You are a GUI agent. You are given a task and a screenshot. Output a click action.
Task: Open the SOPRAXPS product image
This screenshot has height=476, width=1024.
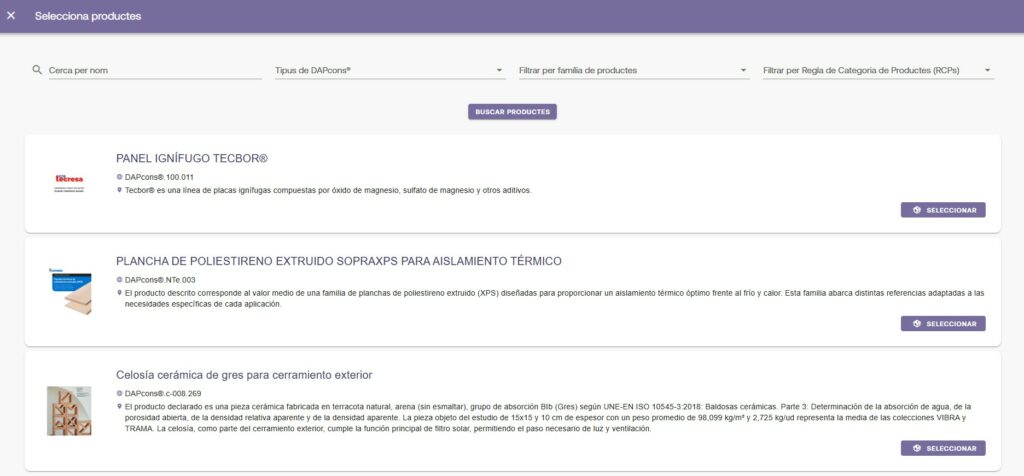click(70, 291)
